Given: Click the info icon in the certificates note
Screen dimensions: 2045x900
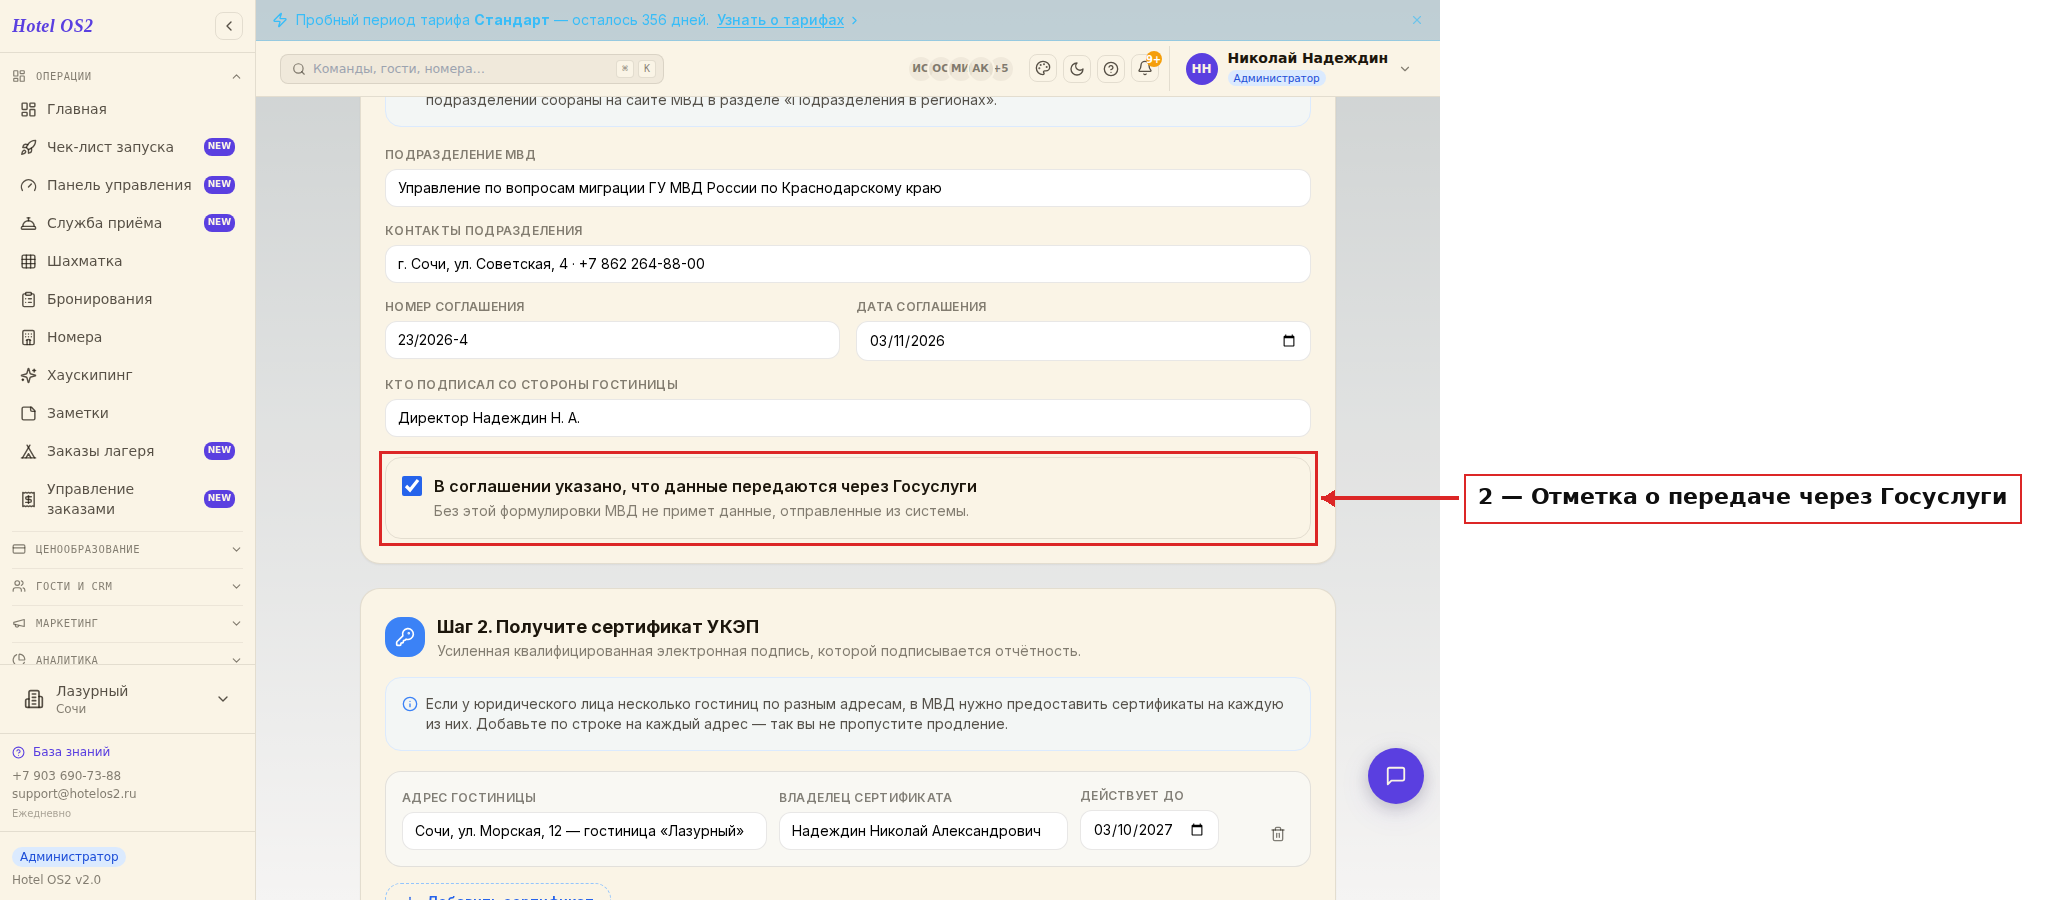Looking at the screenshot, I should click(x=410, y=704).
